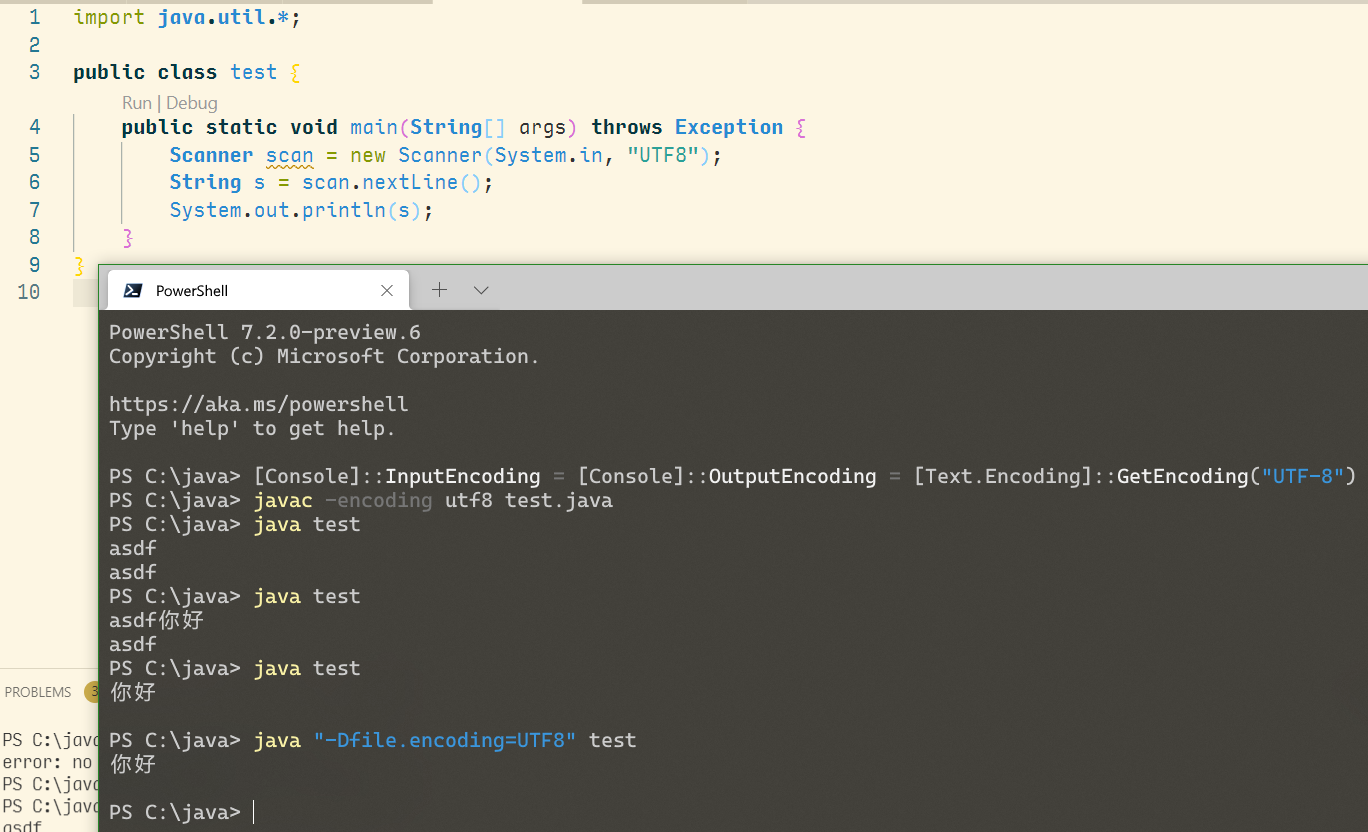Click the Debug code lens link
Viewport: 1368px width, 832px height.
point(191,102)
